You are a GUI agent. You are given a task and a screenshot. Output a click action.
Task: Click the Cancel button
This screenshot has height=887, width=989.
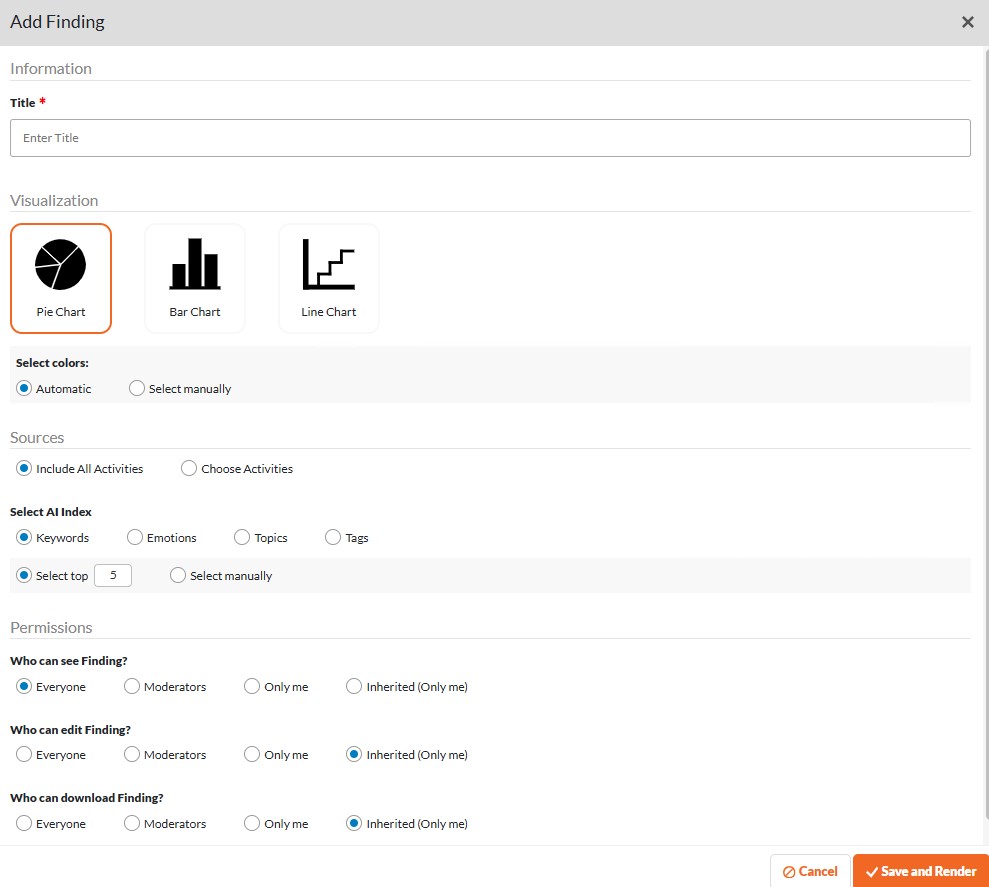point(810,871)
